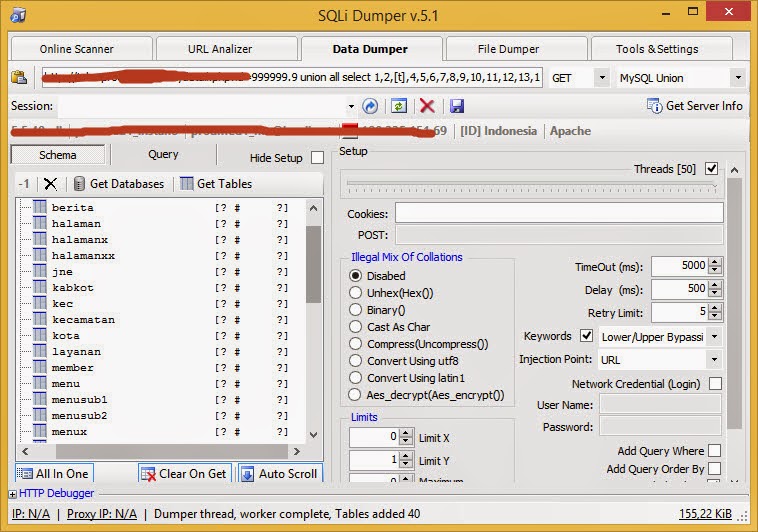Select the menusub1 table row
Image resolution: width=758 pixels, height=532 pixels.
pyautogui.click(x=161, y=399)
